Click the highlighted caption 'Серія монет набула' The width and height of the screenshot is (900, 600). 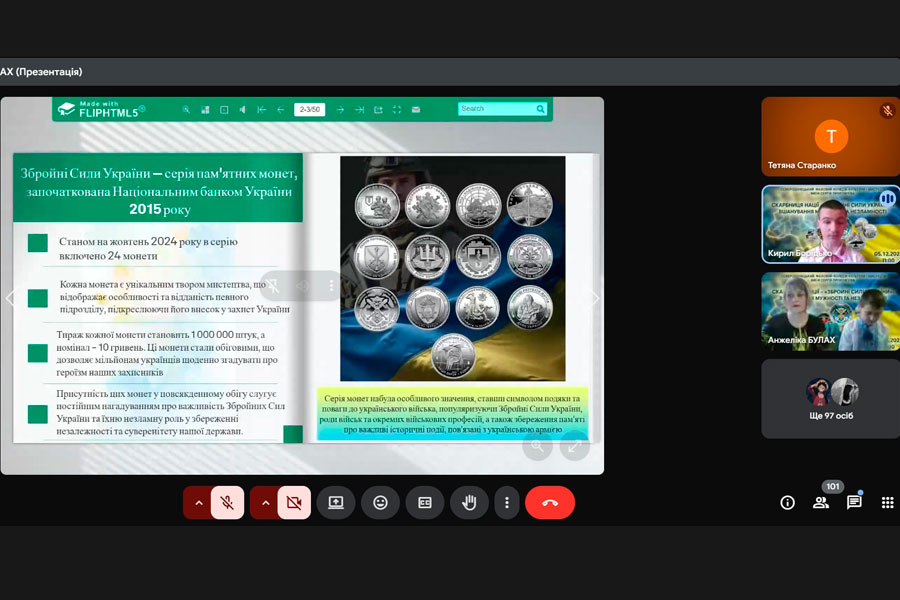[x=452, y=413]
